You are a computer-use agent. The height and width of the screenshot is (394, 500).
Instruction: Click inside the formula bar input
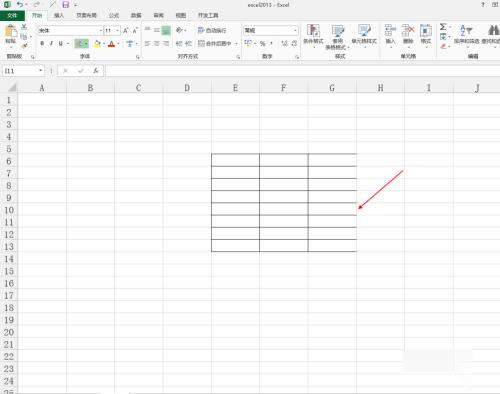(x=302, y=71)
